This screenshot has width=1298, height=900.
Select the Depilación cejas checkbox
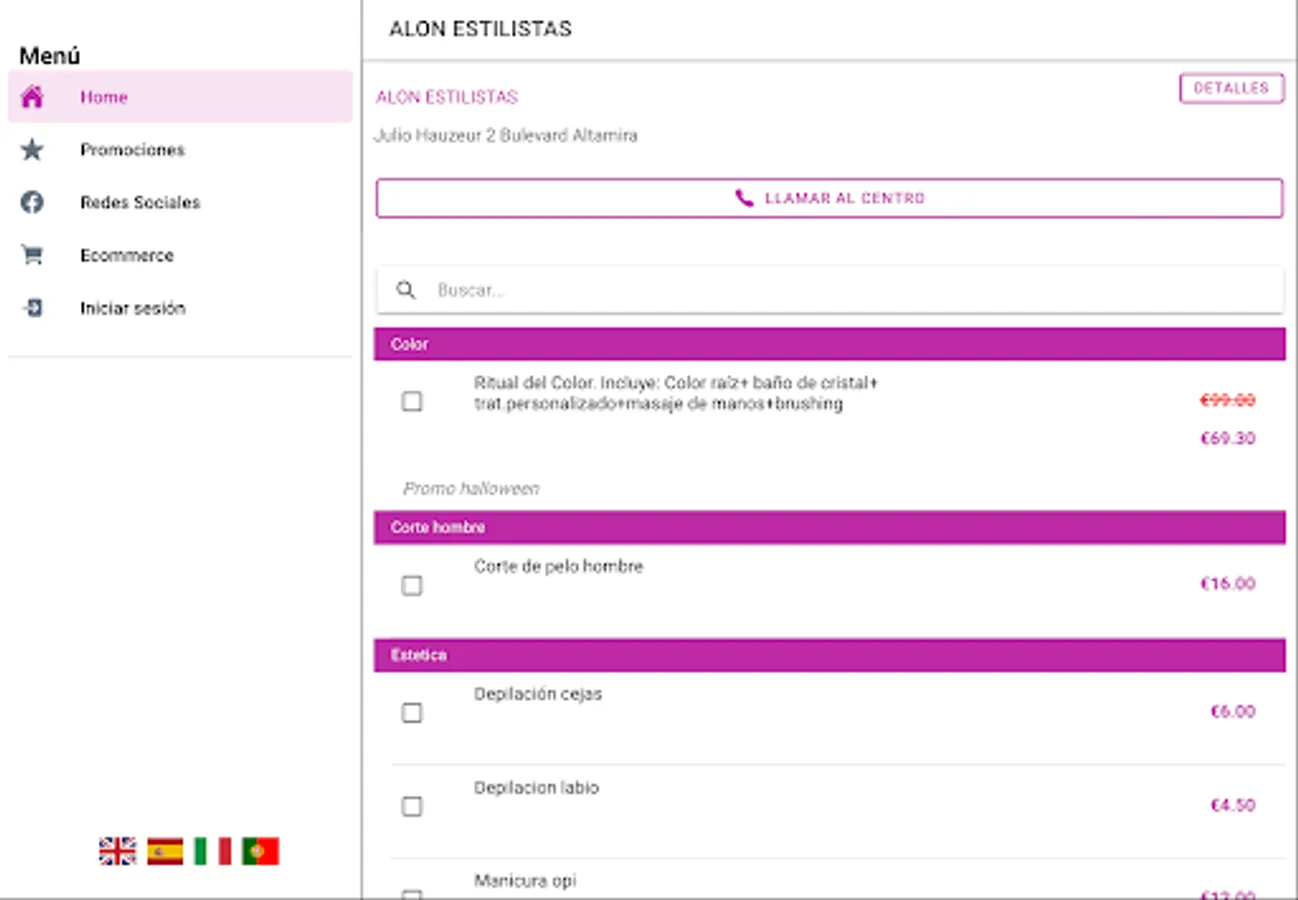tap(411, 713)
